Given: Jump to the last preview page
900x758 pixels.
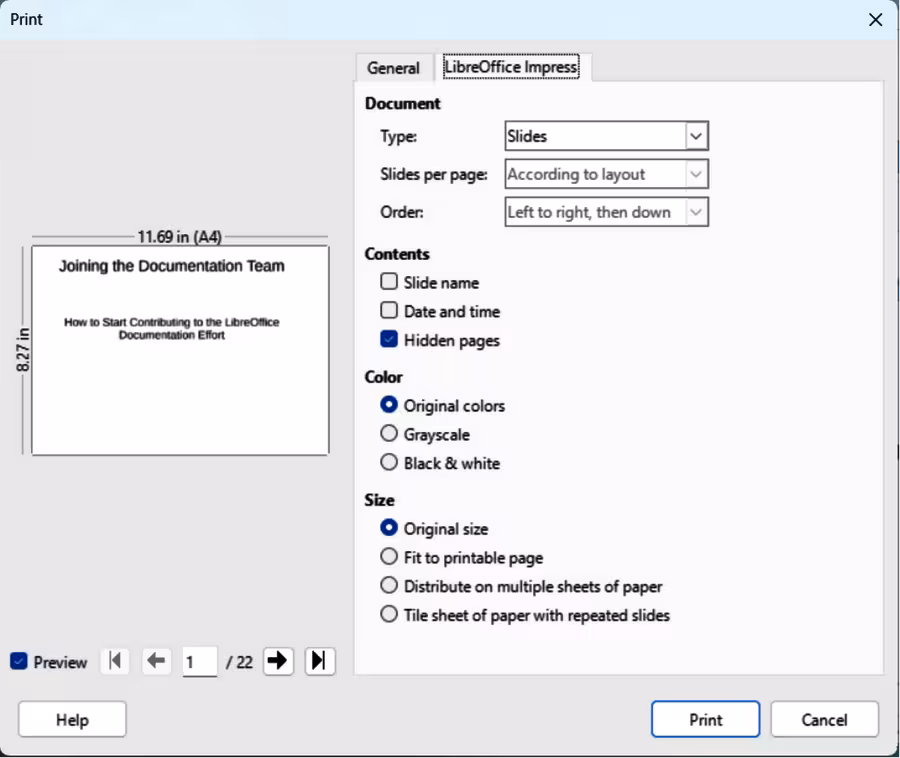Looking at the screenshot, I should [320, 661].
